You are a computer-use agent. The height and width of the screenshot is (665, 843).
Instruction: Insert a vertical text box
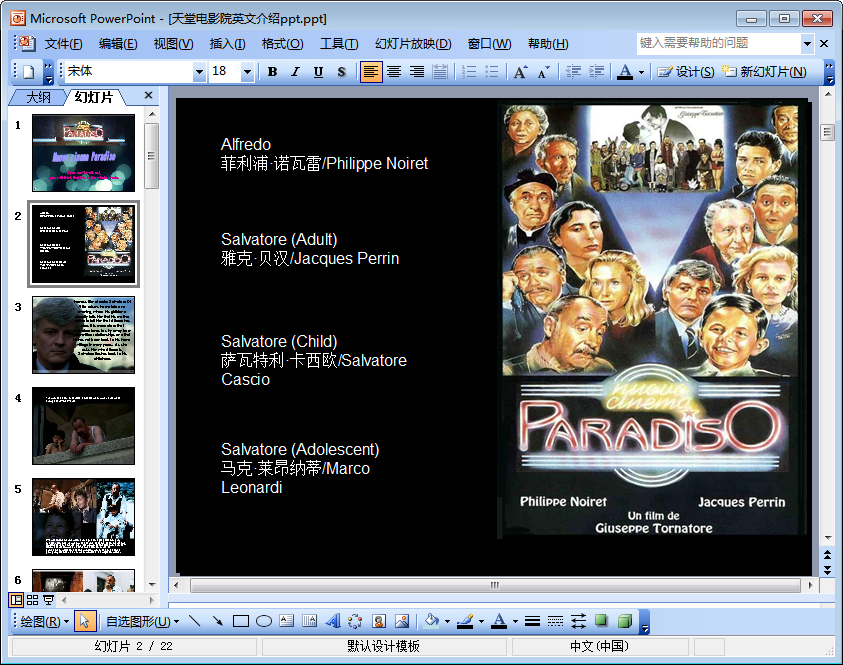(310, 621)
